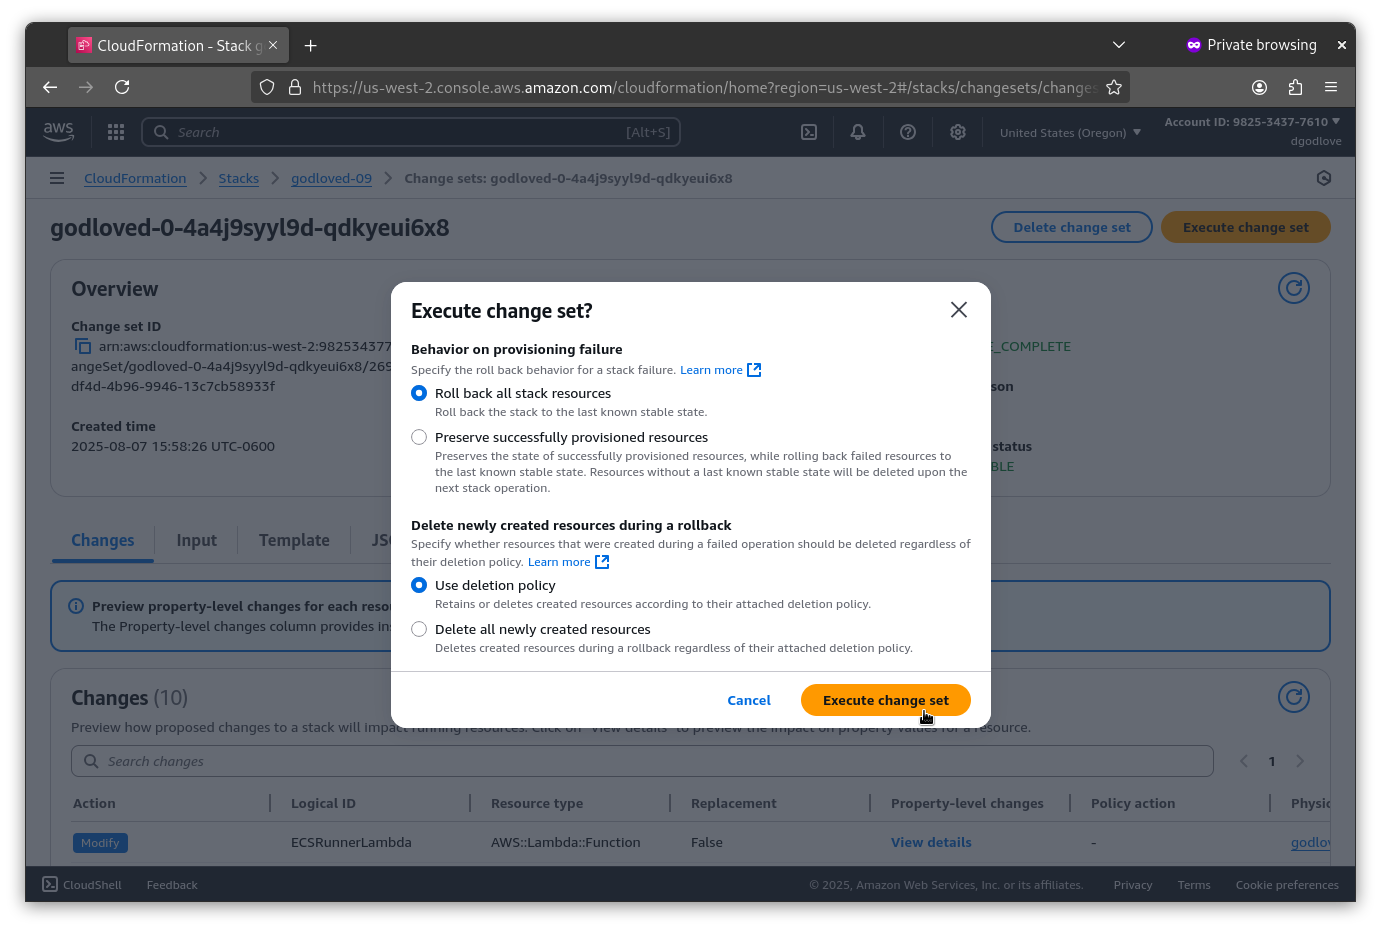Open AWS help via question mark icon

coord(908,131)
